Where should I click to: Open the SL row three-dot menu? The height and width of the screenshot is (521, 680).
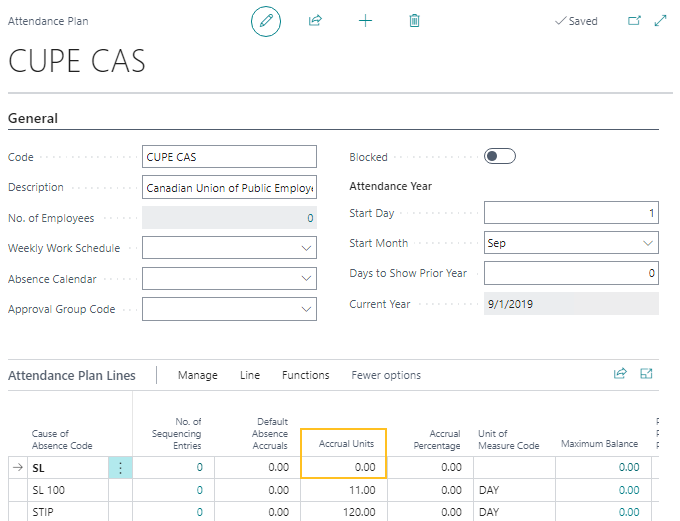(120, 468)
